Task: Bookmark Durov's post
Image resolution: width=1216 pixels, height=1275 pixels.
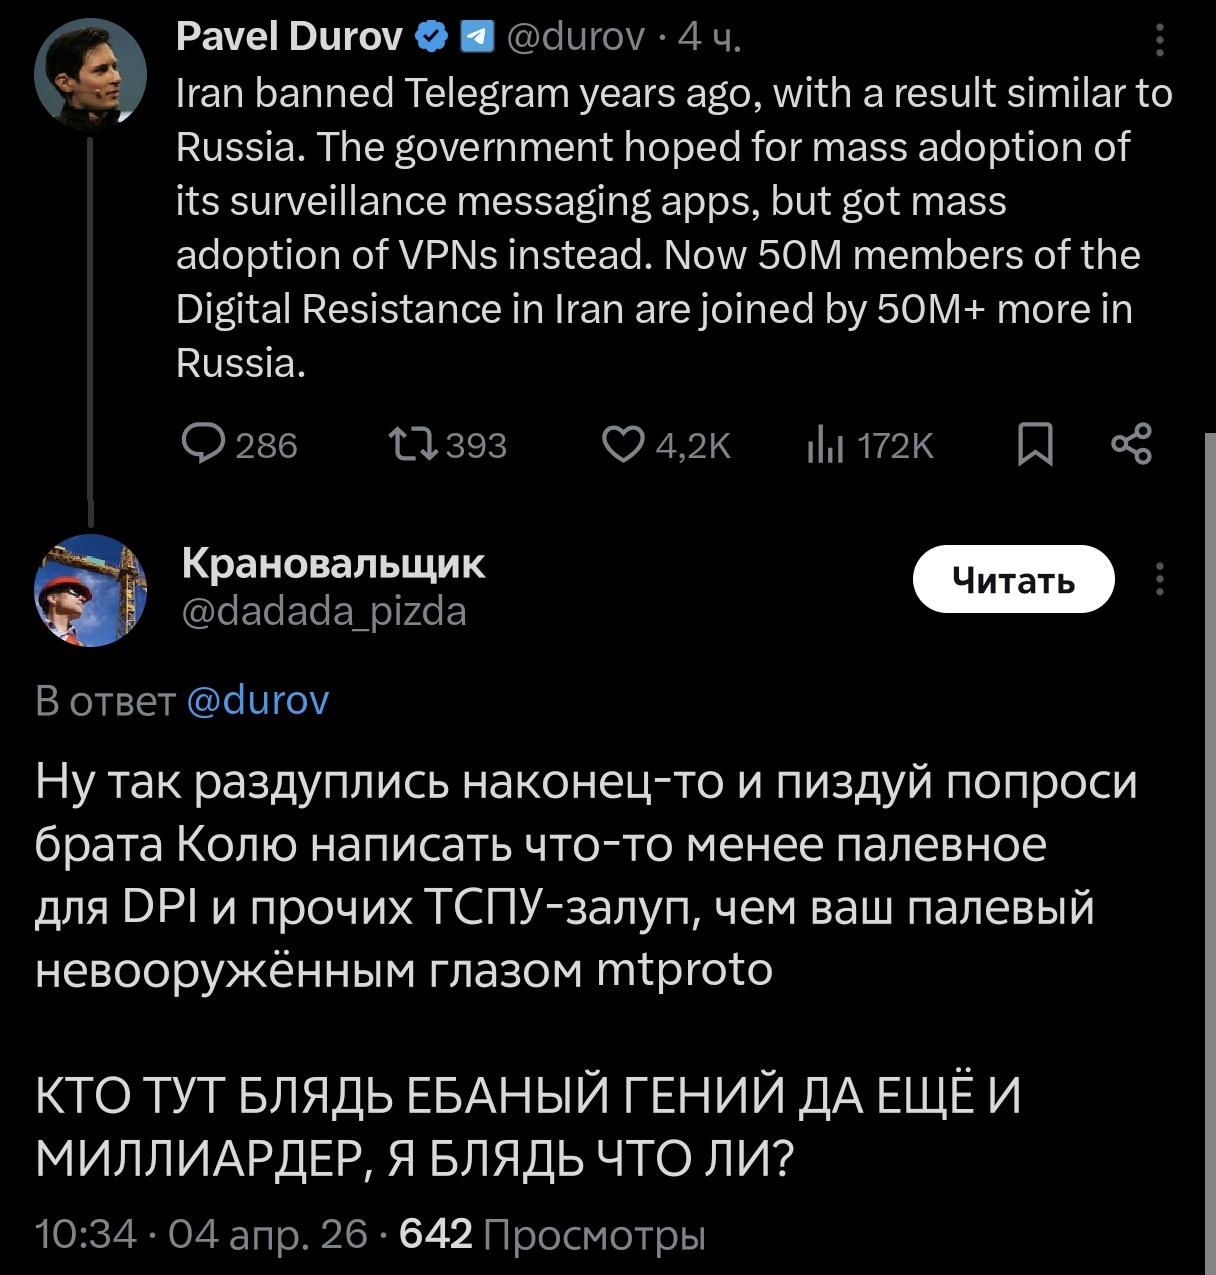Action: [1035, 444]
